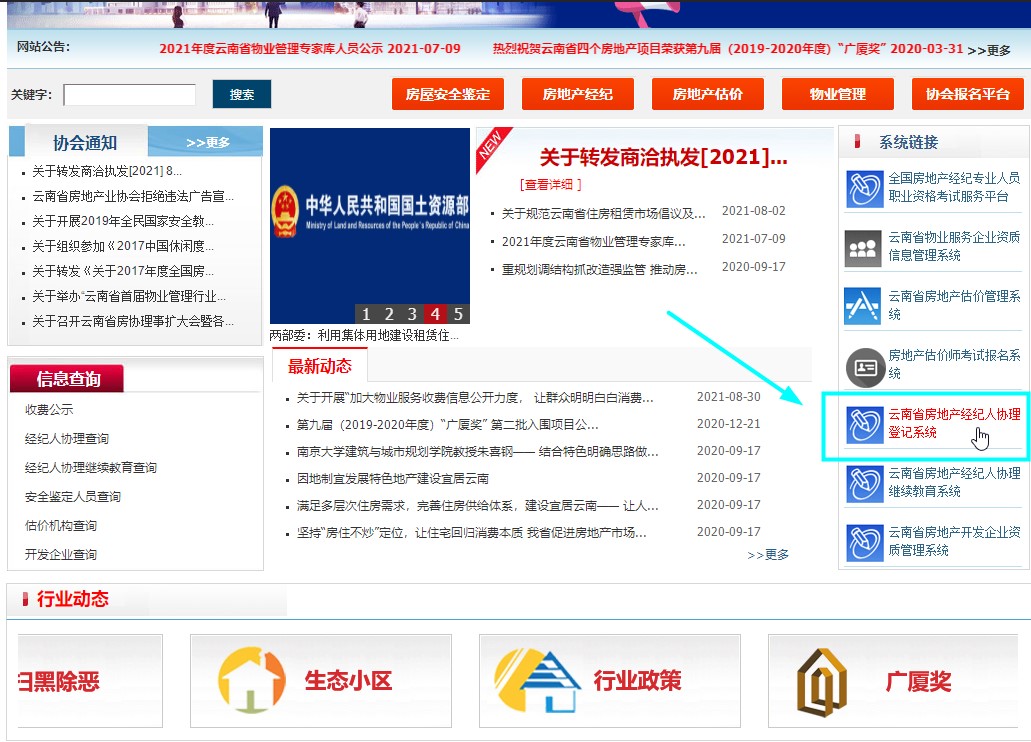Click the 广厦奖 trophy icon

pos(821,682)
